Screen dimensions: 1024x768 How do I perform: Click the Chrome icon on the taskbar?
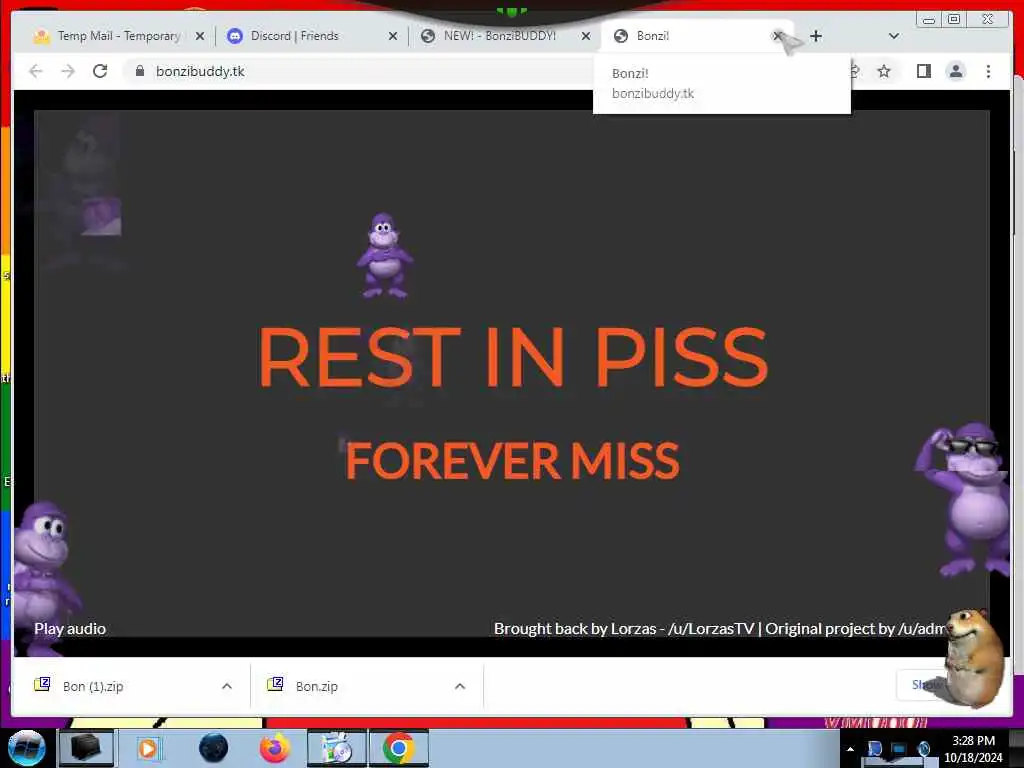(399, 748)
